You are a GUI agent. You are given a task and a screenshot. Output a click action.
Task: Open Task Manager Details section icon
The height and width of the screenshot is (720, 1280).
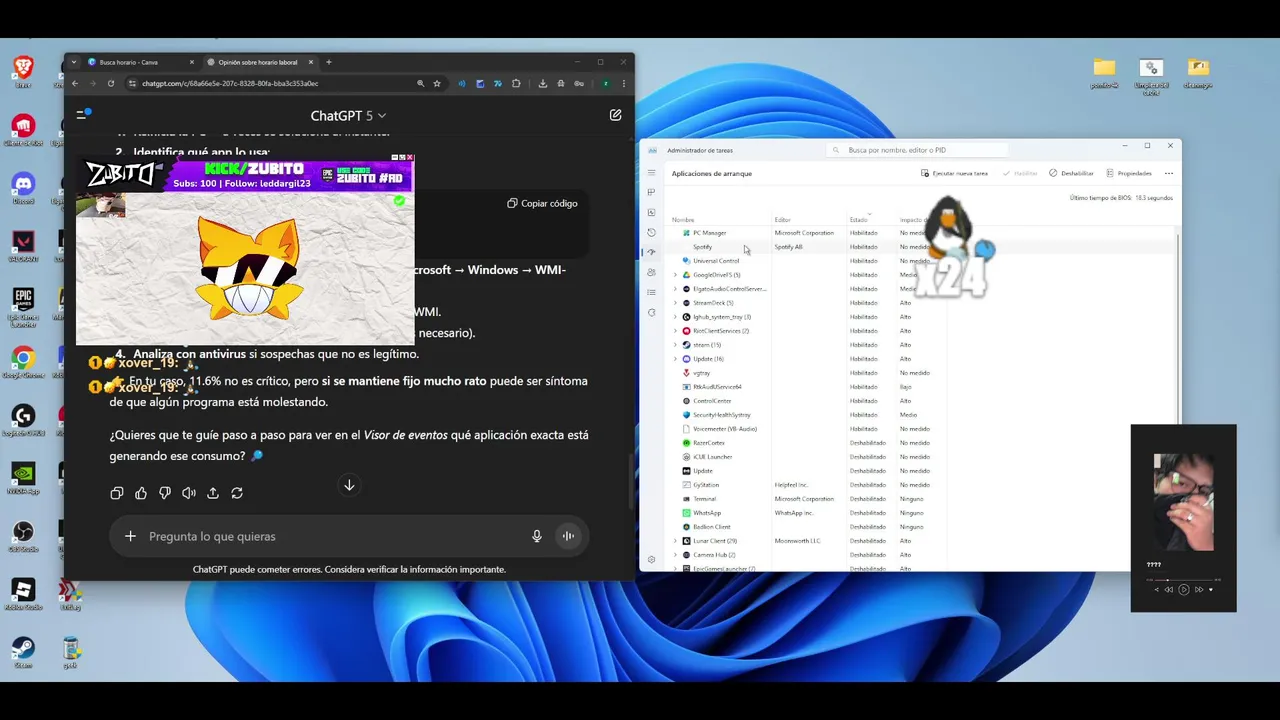click(652, 292)
